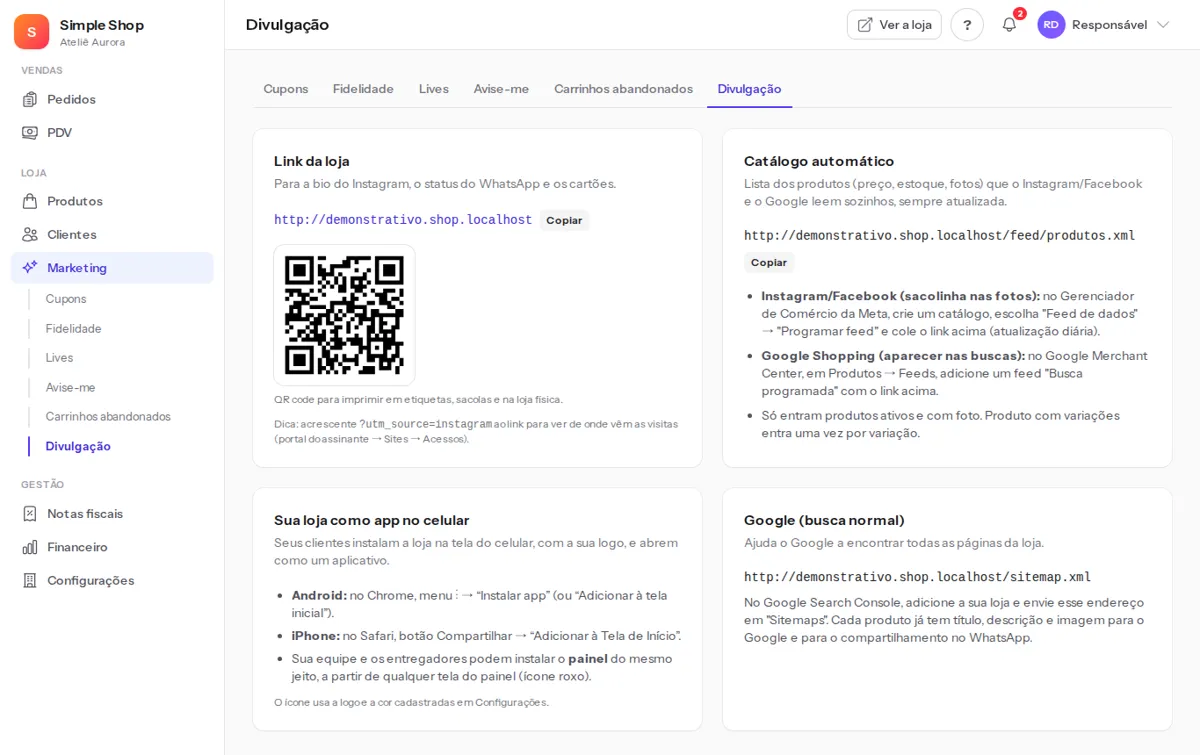This screenshot has width=1200, height=755.
Task: Open Carrinhos abandonados in the sidebar
Action: click(x=108, y=416)
